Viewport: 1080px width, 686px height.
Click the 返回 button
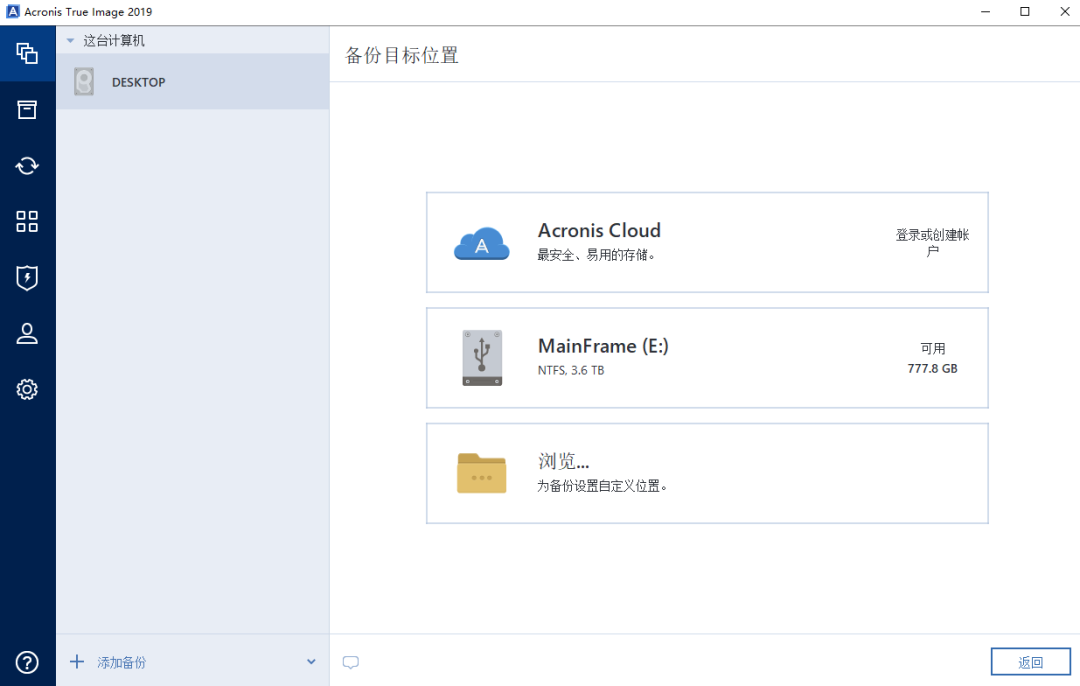[1030, 662]
